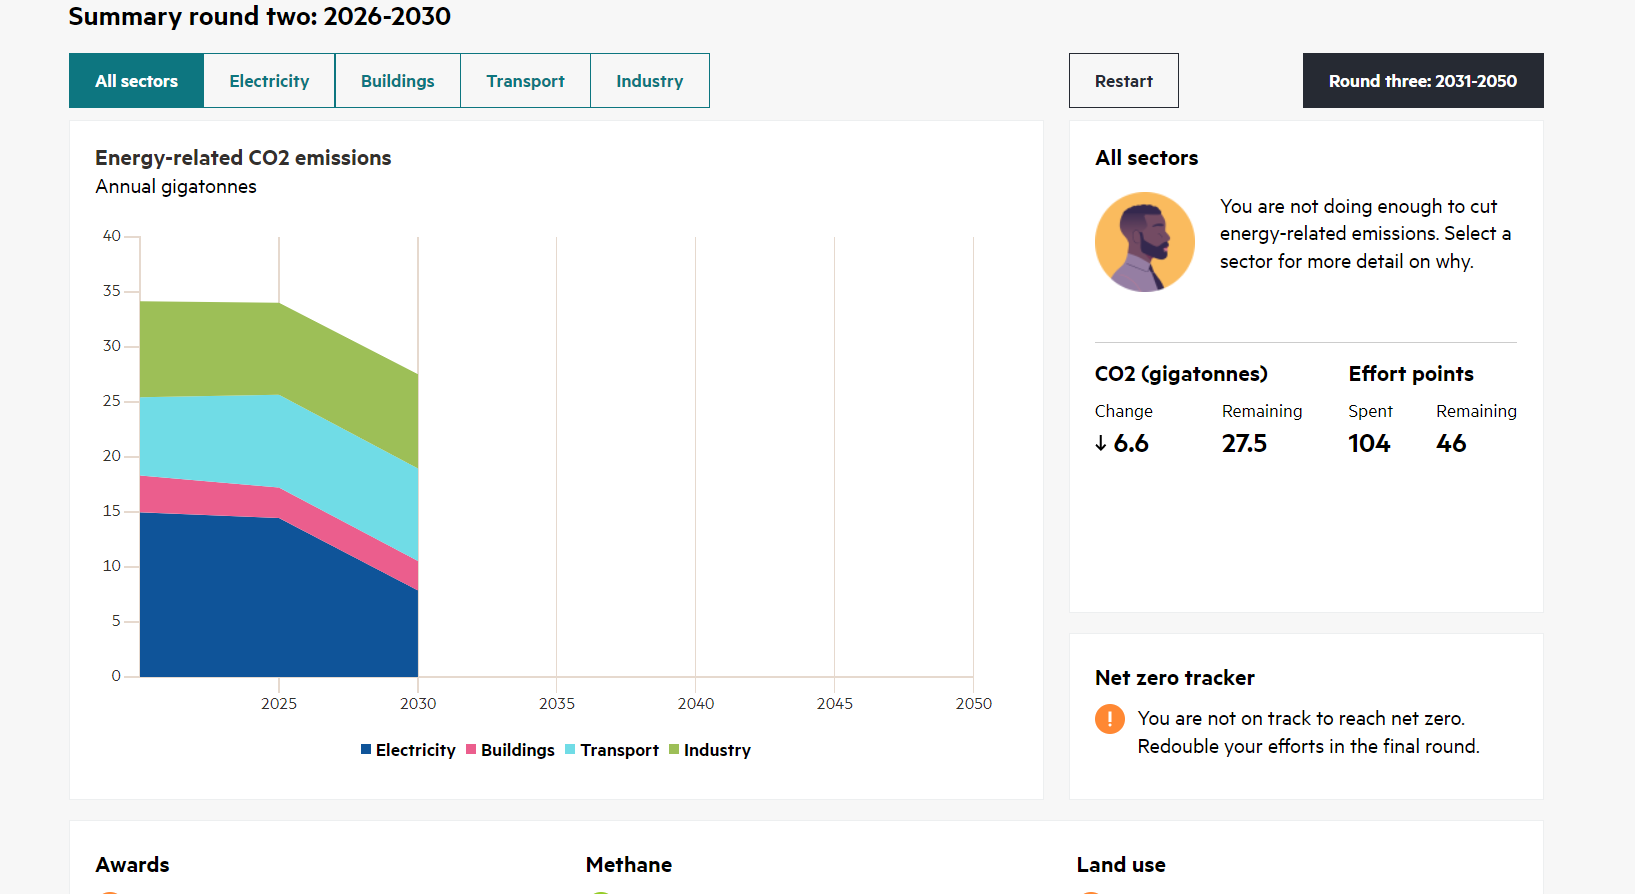This screenshot has width=1635, height=894.
Task: Proceed to Round three: 2031-2050
Action: tap(1422, 81)
